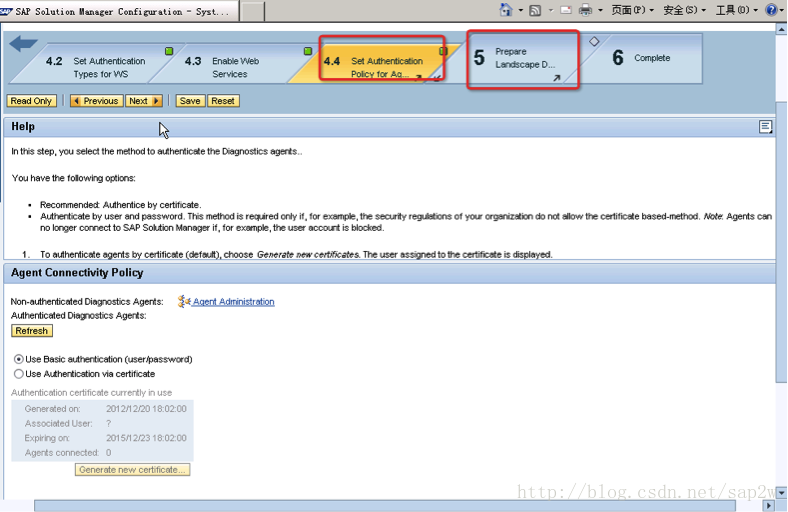Expand the Home icon dropdown arrow
Screen dimensions: 788x512
(x=521, y=10)
